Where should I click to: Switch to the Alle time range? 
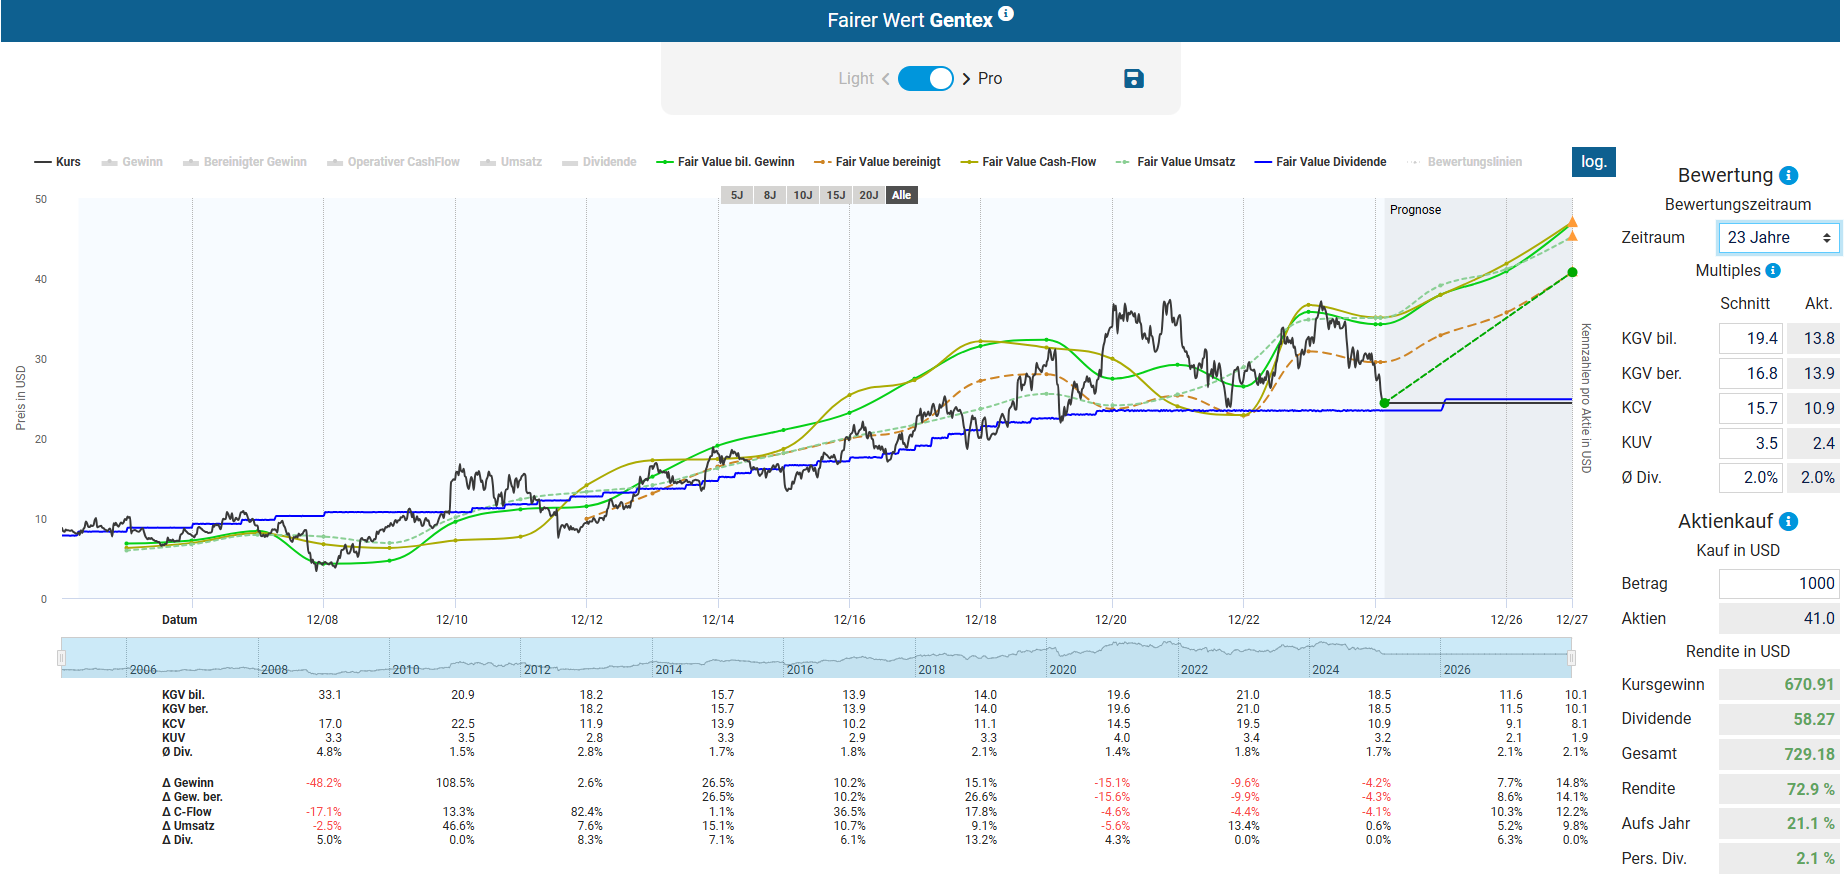tap(901, 195)
